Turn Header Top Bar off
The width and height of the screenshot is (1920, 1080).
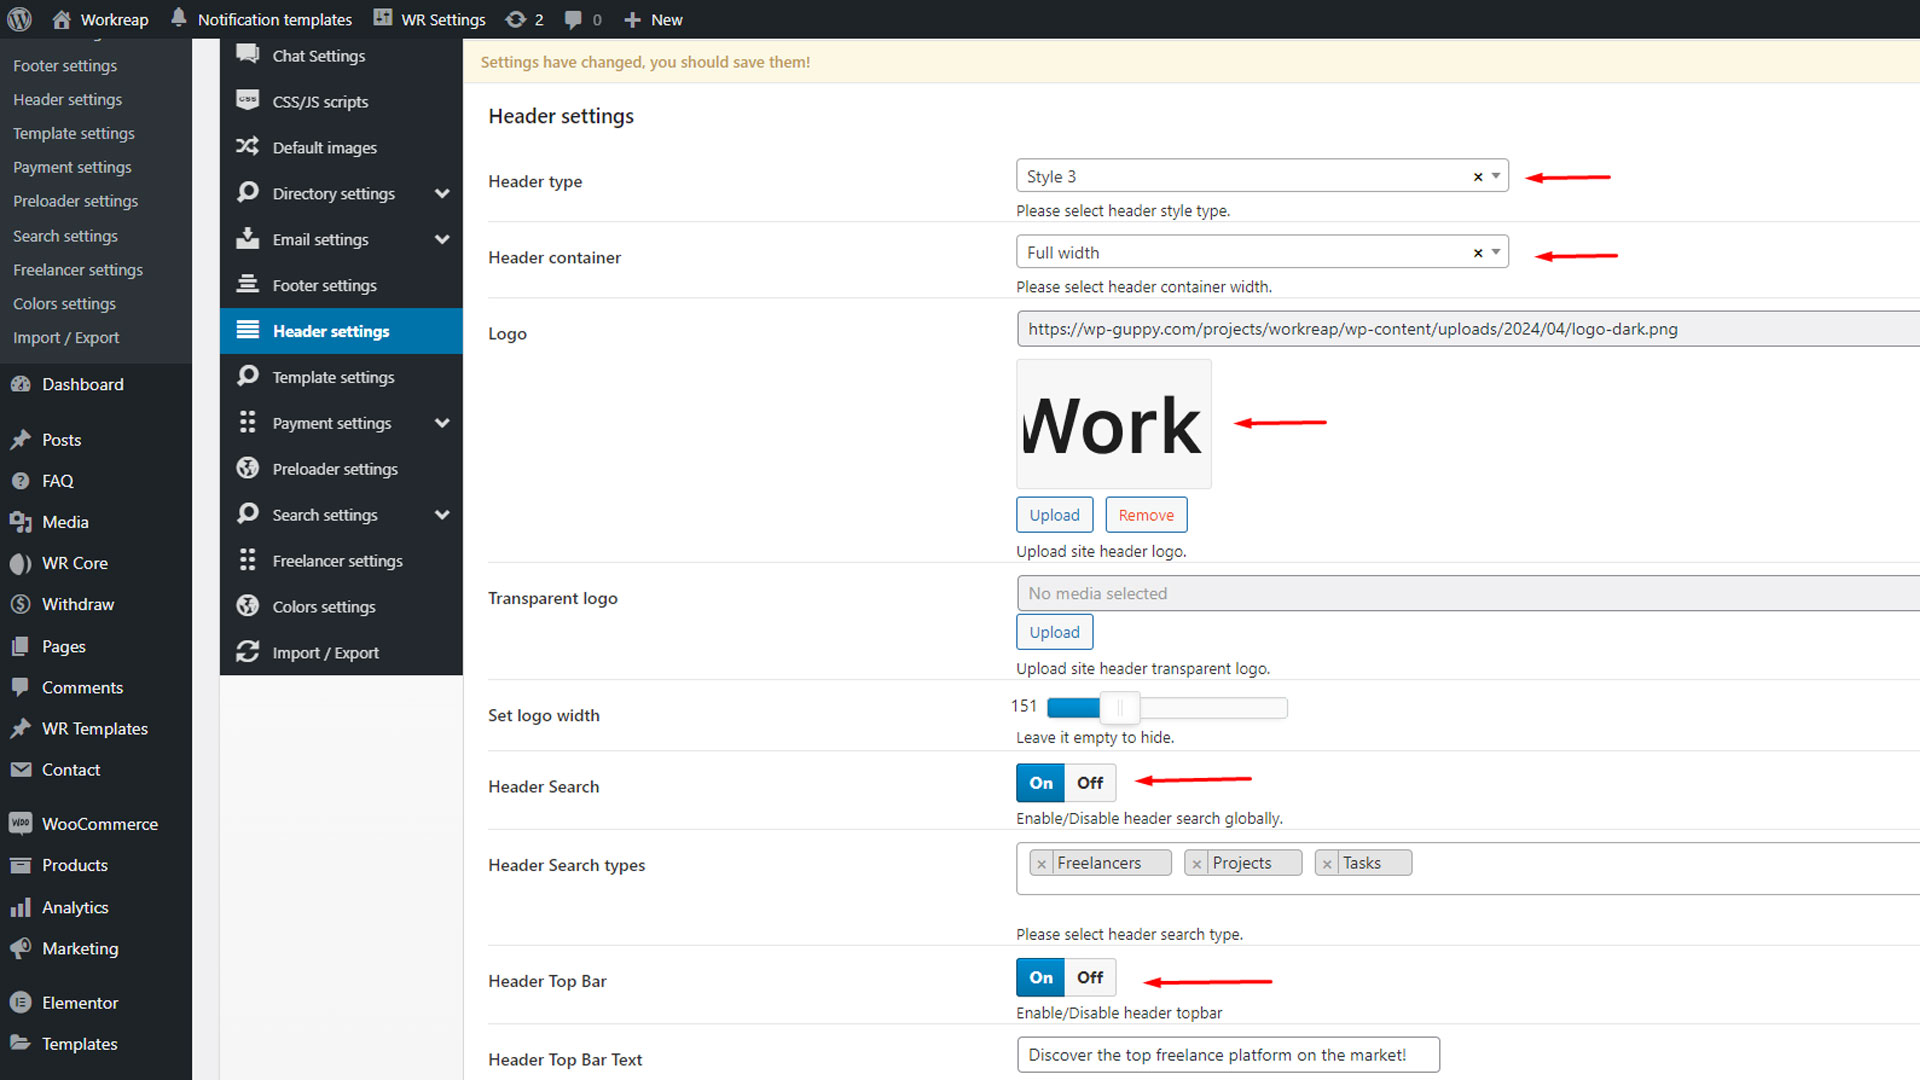coord(1090,977)
